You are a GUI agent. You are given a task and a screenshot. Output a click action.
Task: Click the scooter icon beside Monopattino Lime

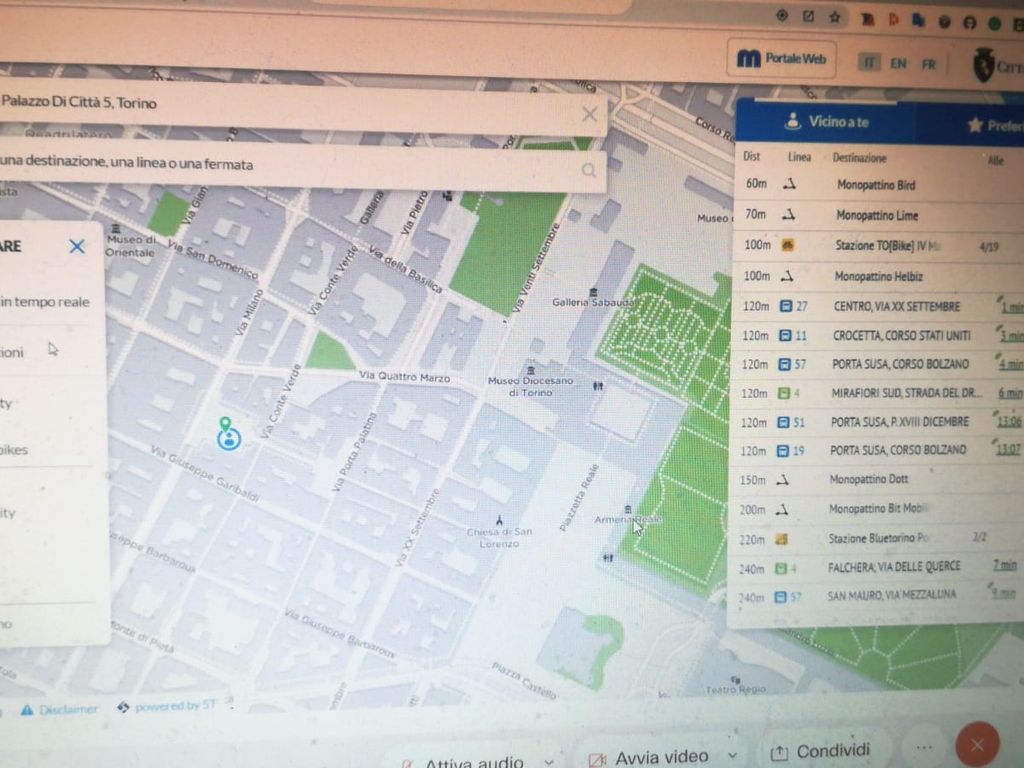pyautogui.click(x=789, y=215)
